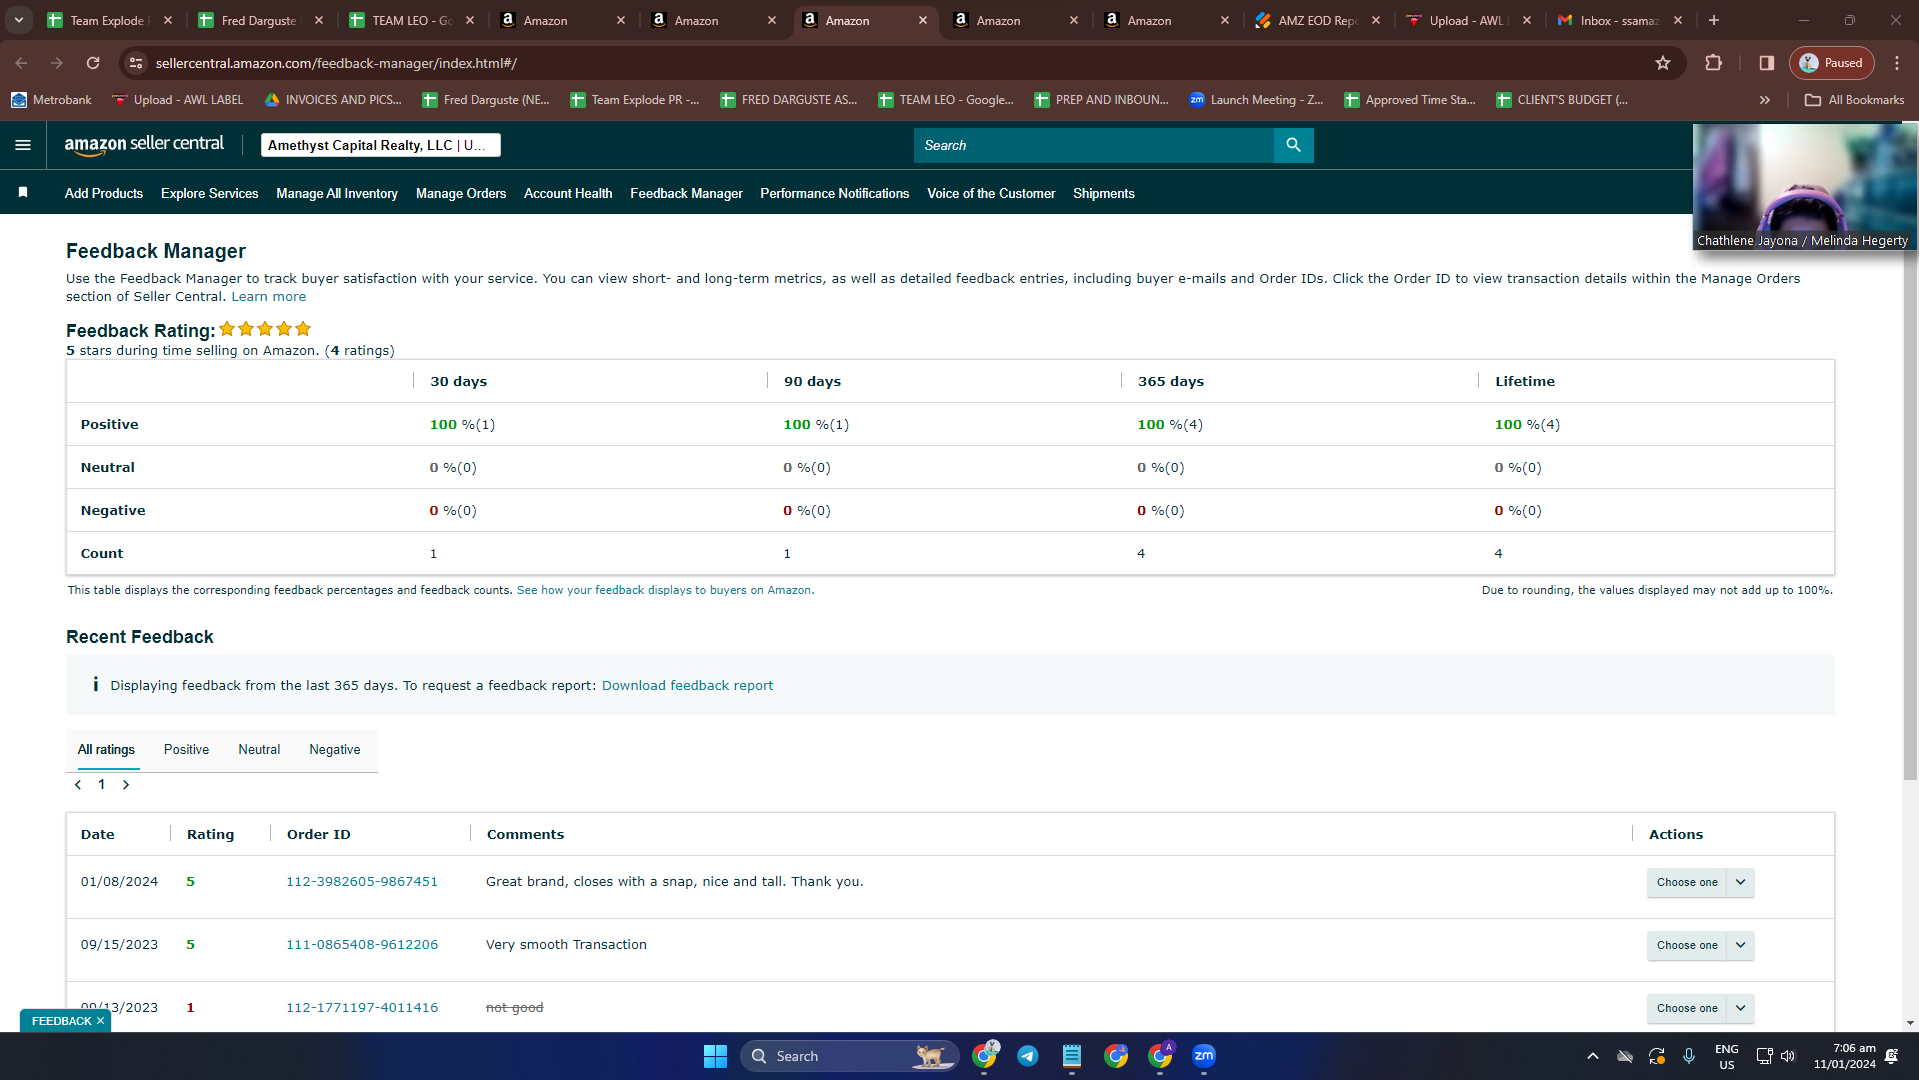Image resolution: width=1919 pixels, height=1080 pixels.
Task: Open order 112-3982605-9867451 link
Action: [362, 882]
